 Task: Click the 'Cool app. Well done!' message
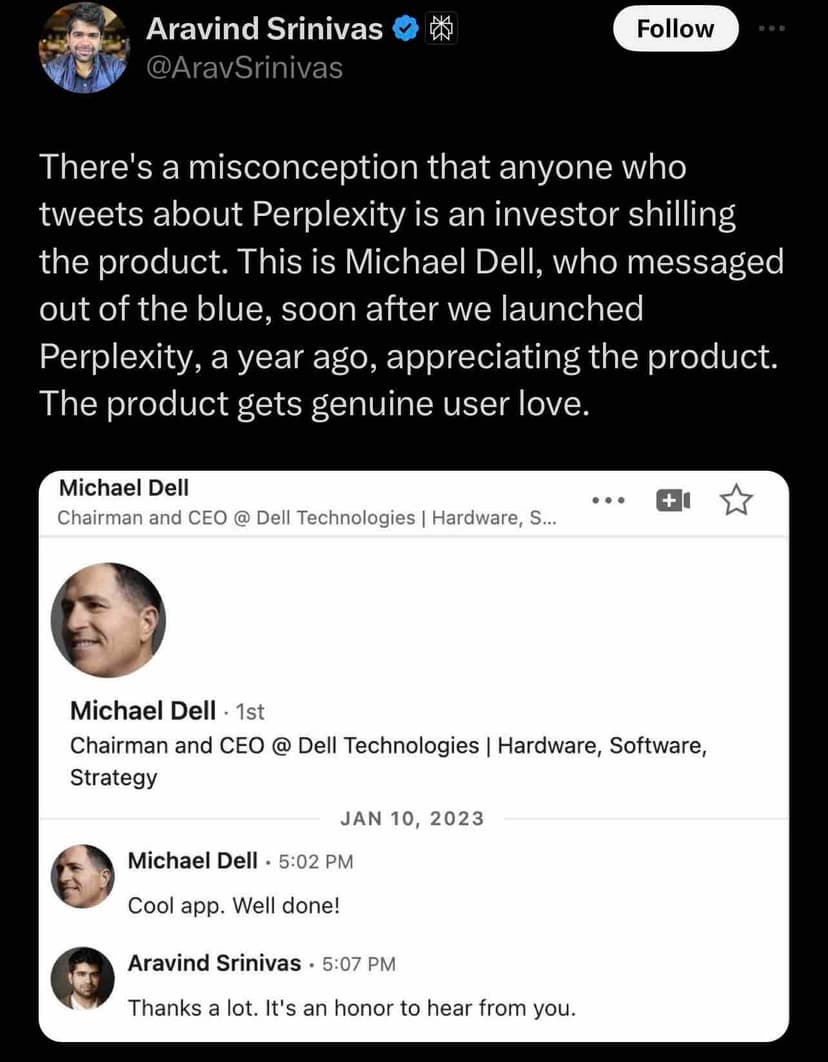[x=233, y=906]
